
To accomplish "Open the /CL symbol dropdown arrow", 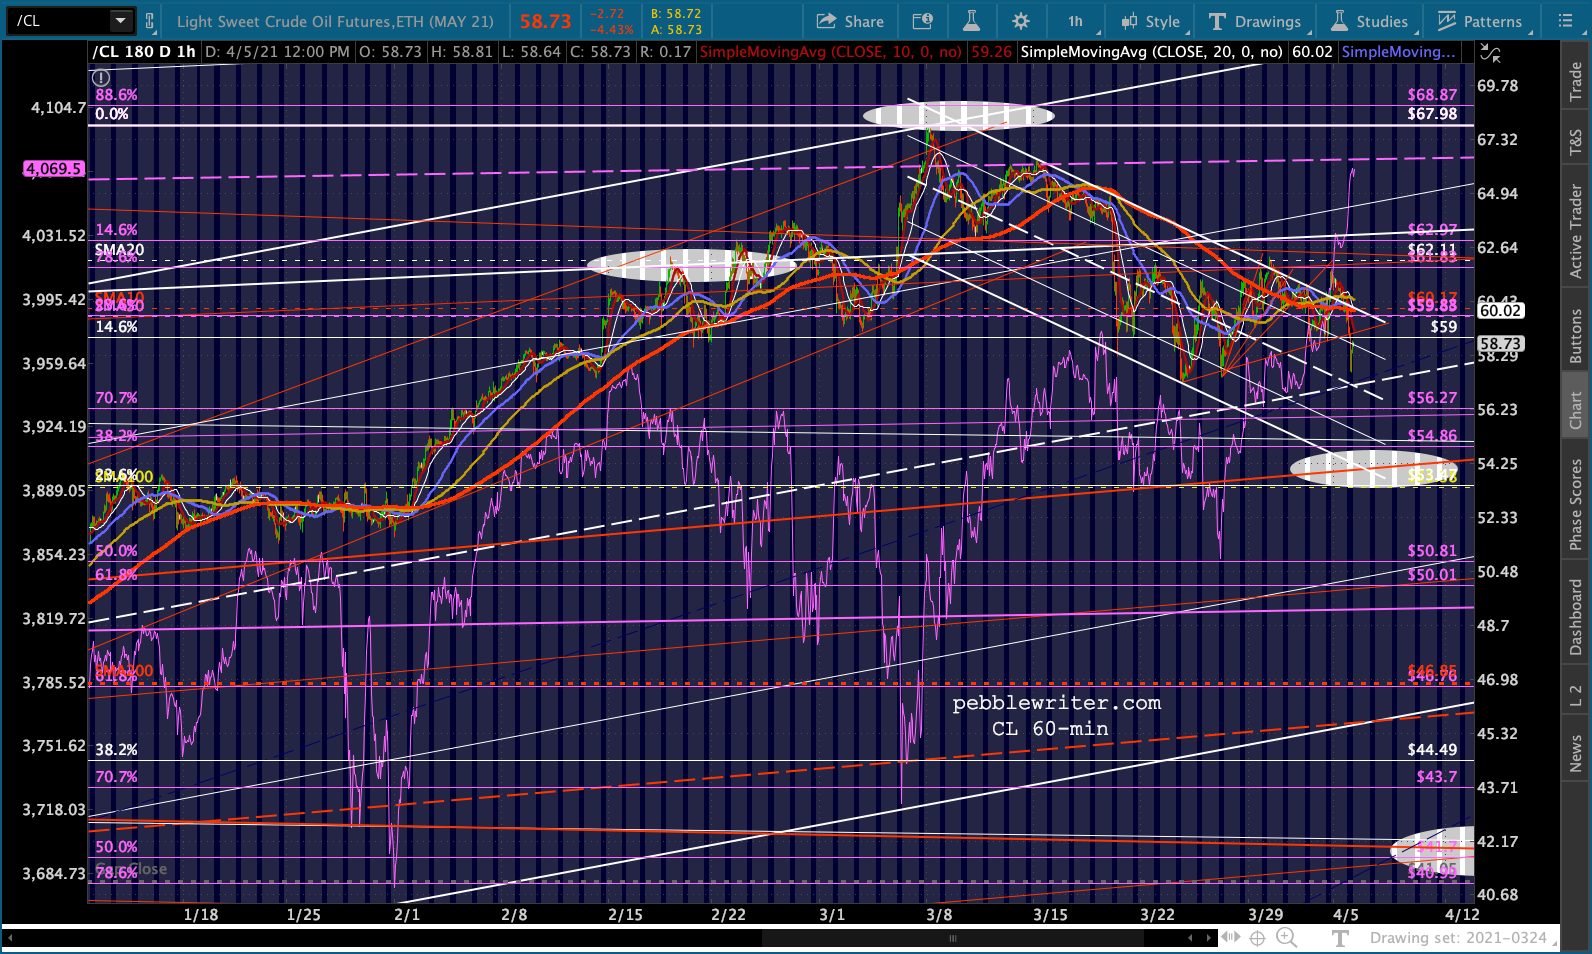I will pos(120,20).
